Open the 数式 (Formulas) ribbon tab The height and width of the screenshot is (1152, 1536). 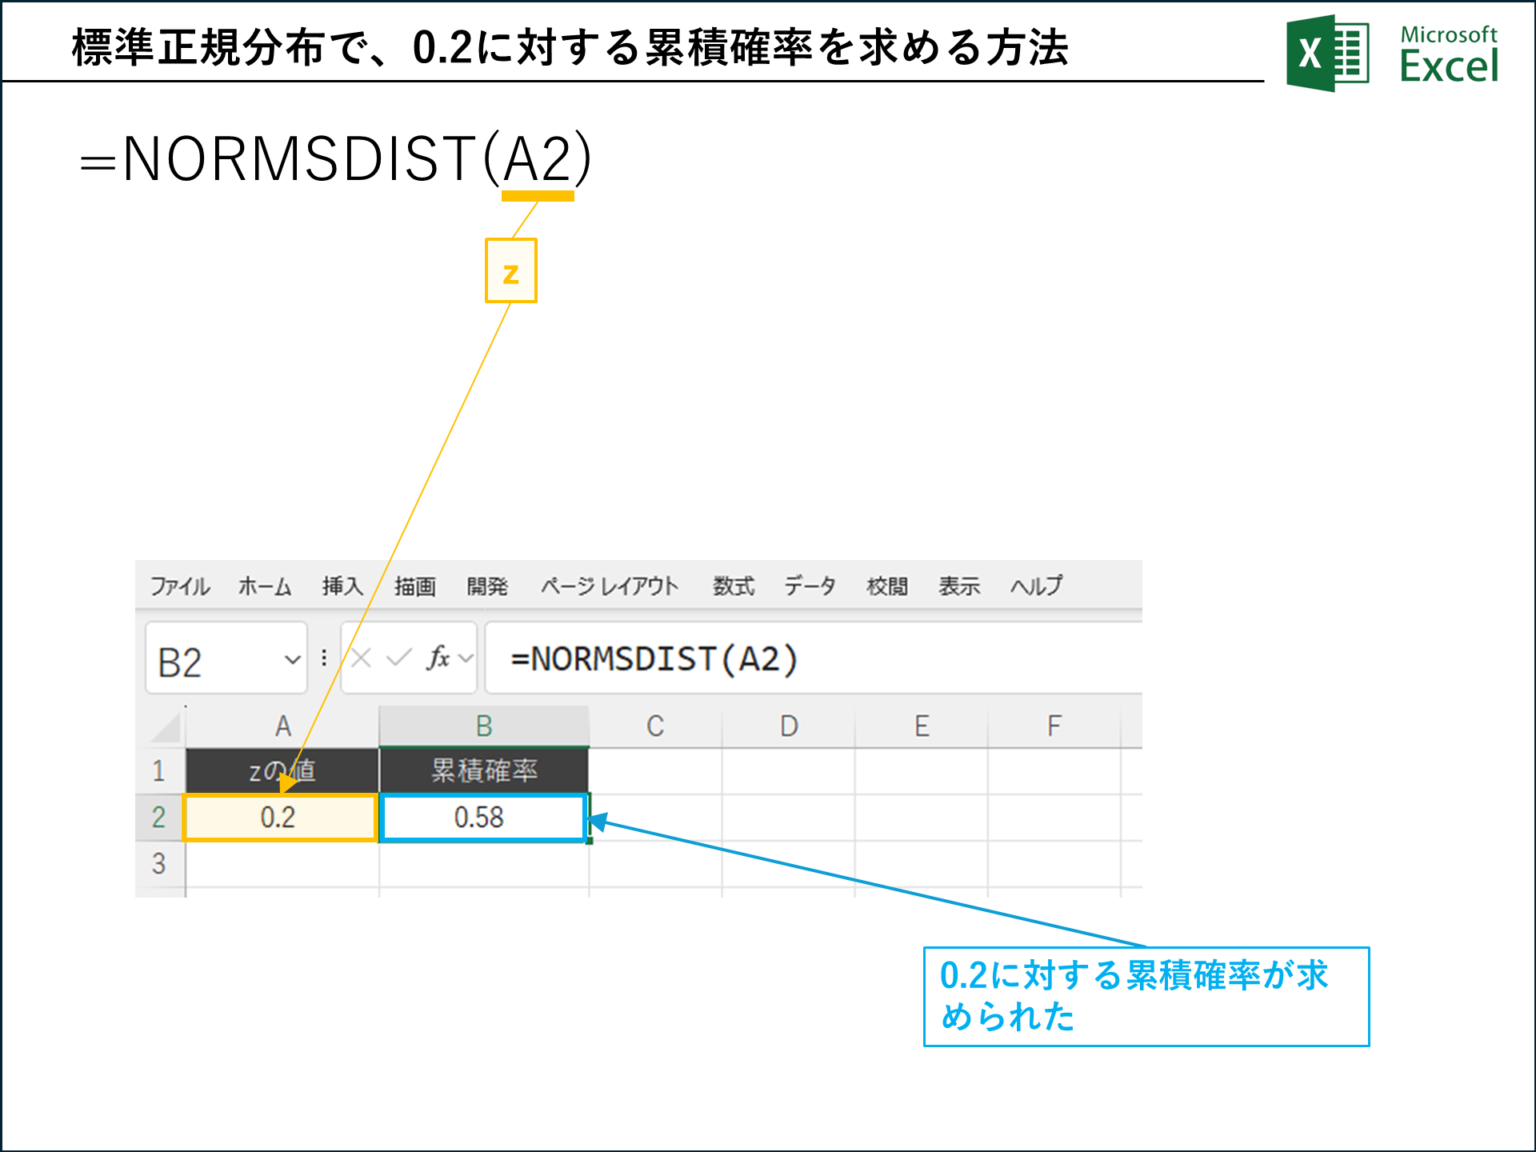(x=733, y=586)
